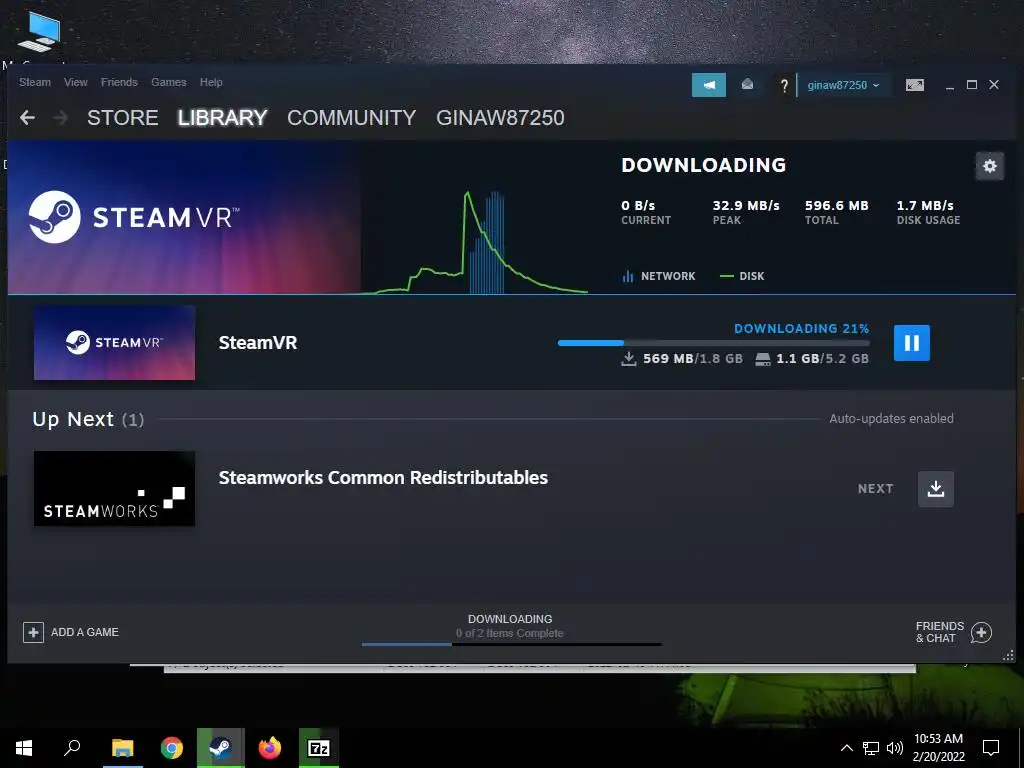Screen dimensions: 1024x768
Task: Click the announcements megaphone icon
Action: [709, 85]
